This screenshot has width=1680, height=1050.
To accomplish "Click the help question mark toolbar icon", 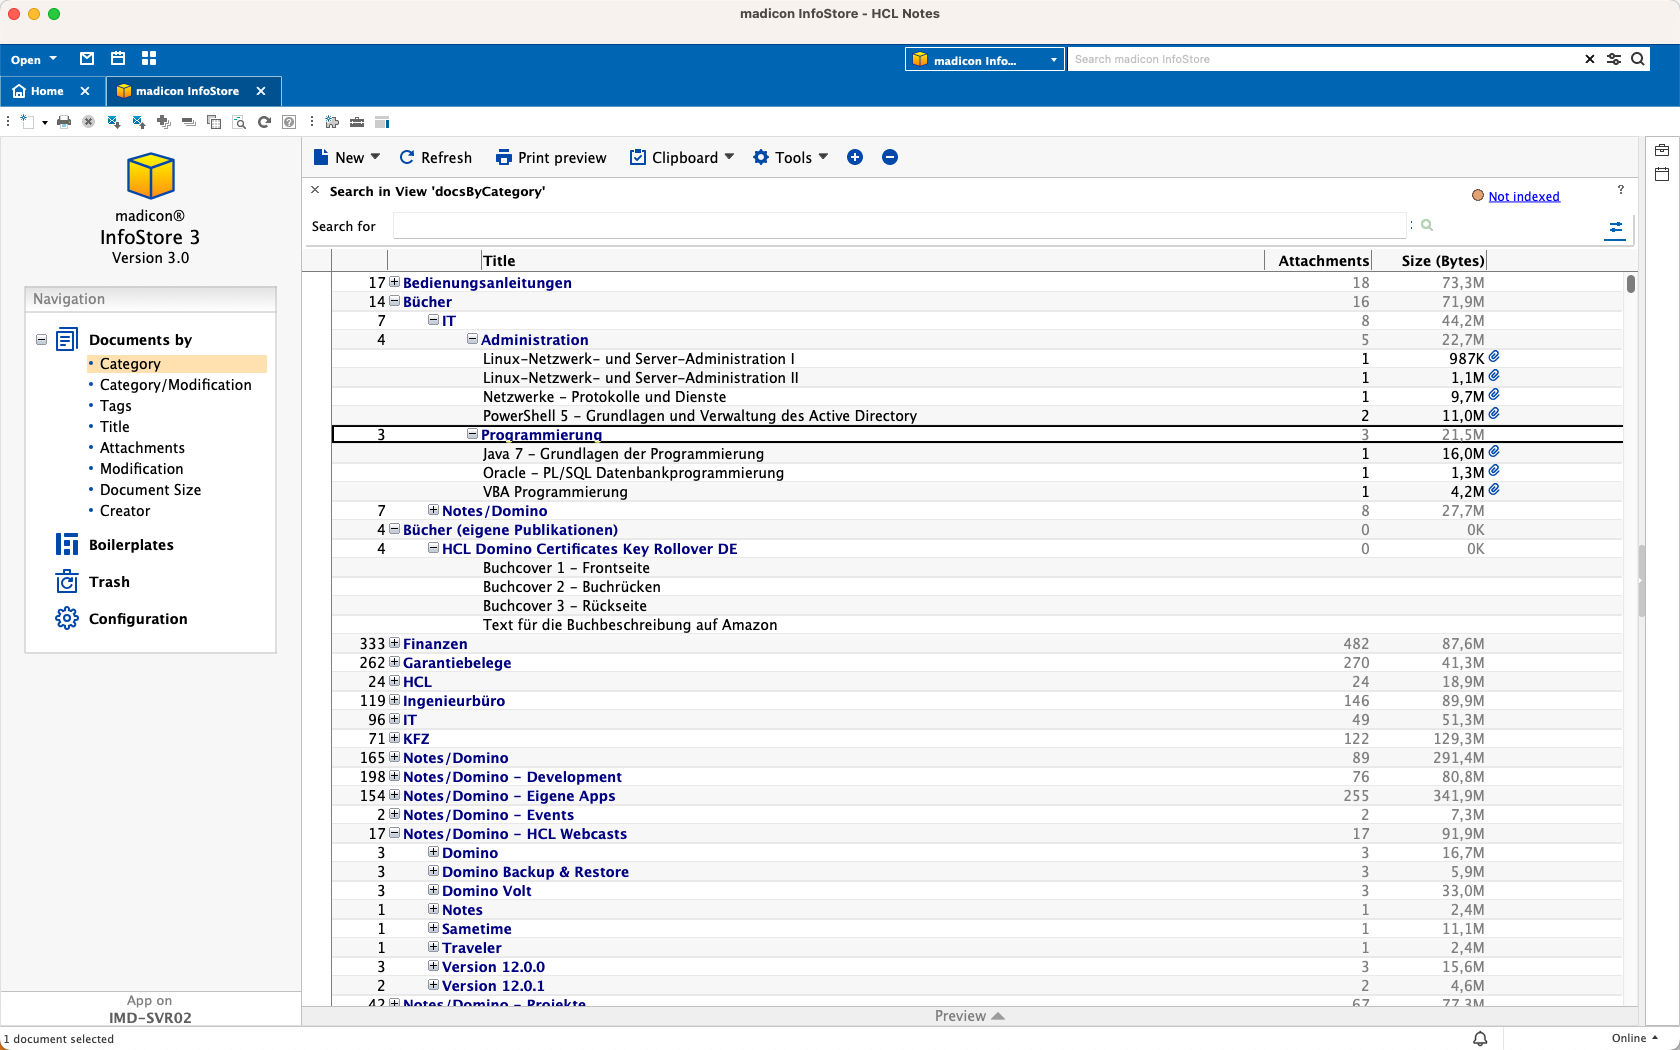I will point(289,122).
